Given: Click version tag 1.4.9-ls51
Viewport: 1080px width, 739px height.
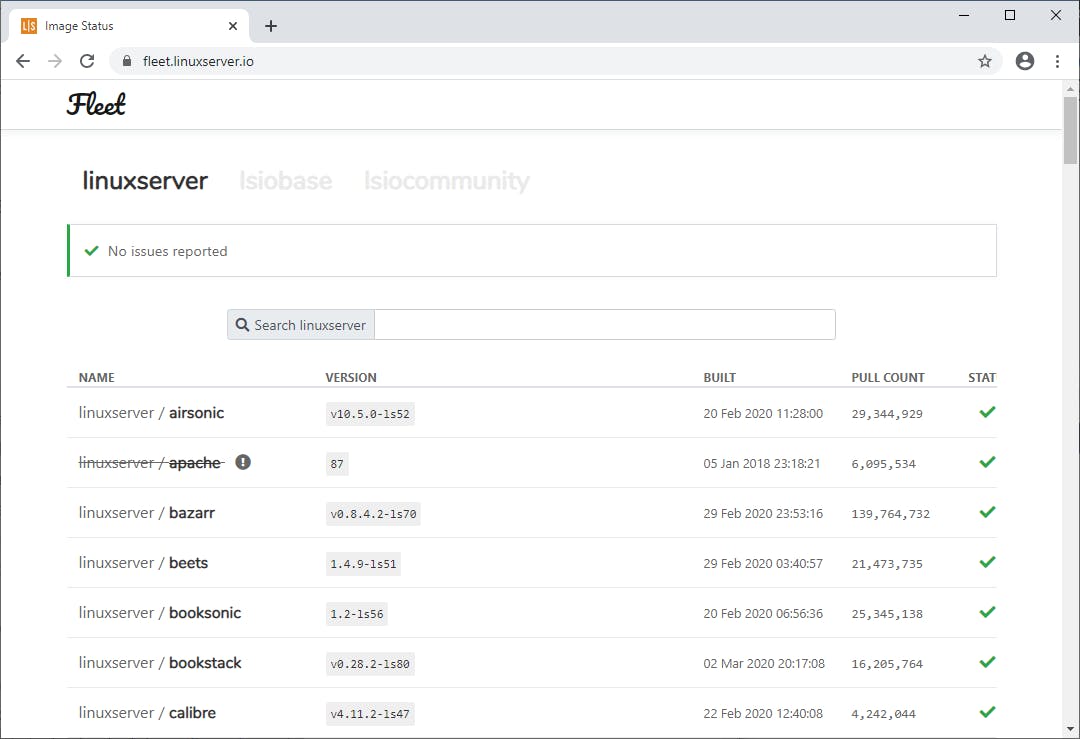Looking at the screenshot, I should coord(363,564).
